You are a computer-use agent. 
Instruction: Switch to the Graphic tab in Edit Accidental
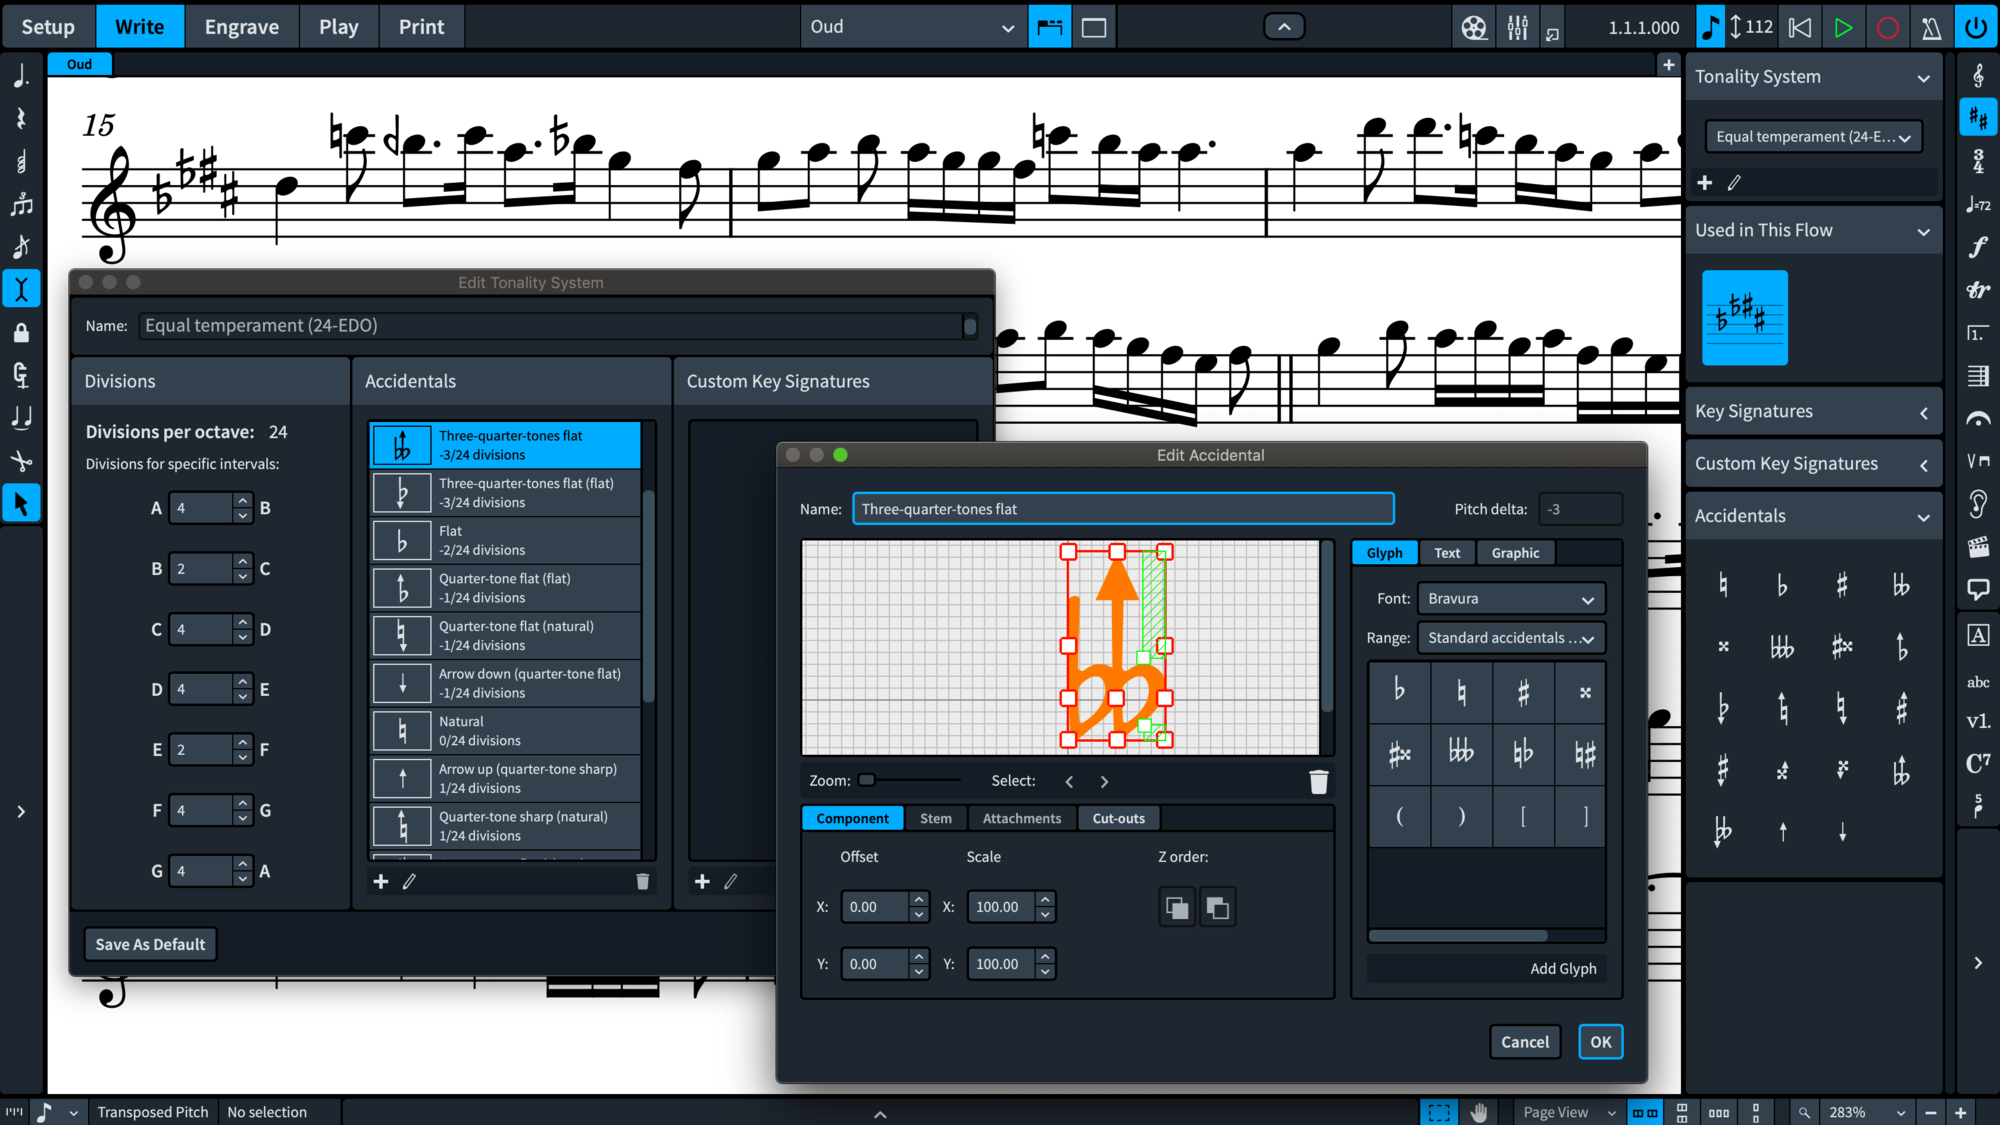click(x=1515, y=552)
